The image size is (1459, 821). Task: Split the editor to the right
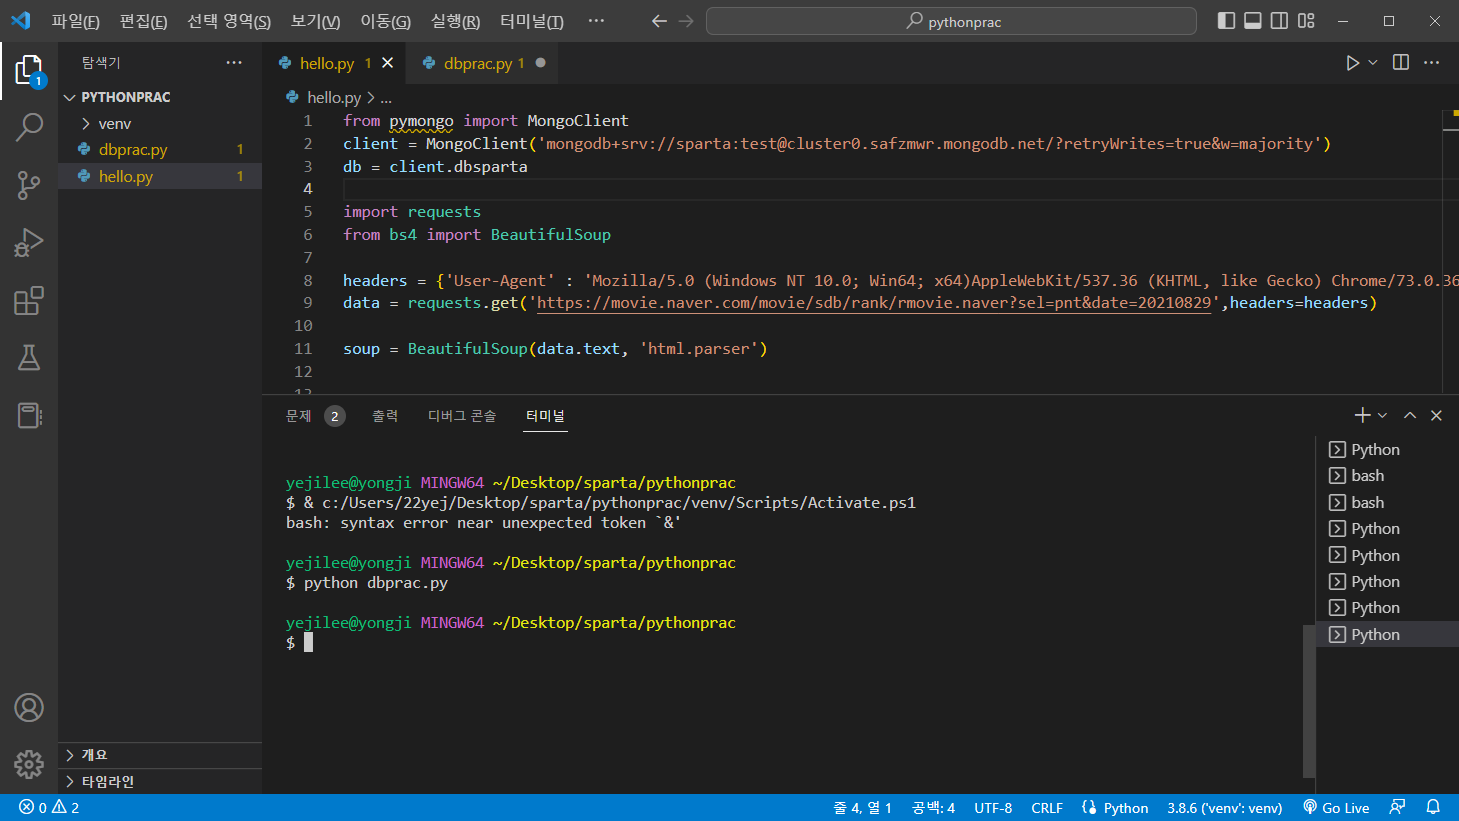click(1401, 63)
